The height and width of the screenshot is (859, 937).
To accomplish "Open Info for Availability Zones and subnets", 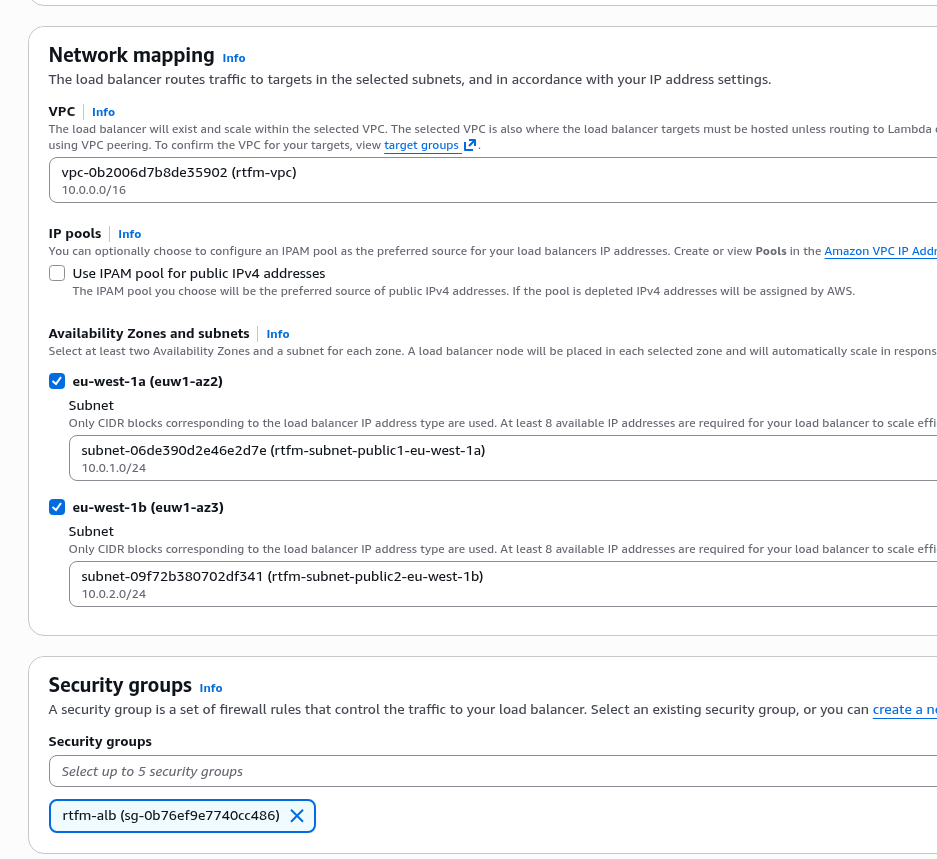I will coord(278,334).
